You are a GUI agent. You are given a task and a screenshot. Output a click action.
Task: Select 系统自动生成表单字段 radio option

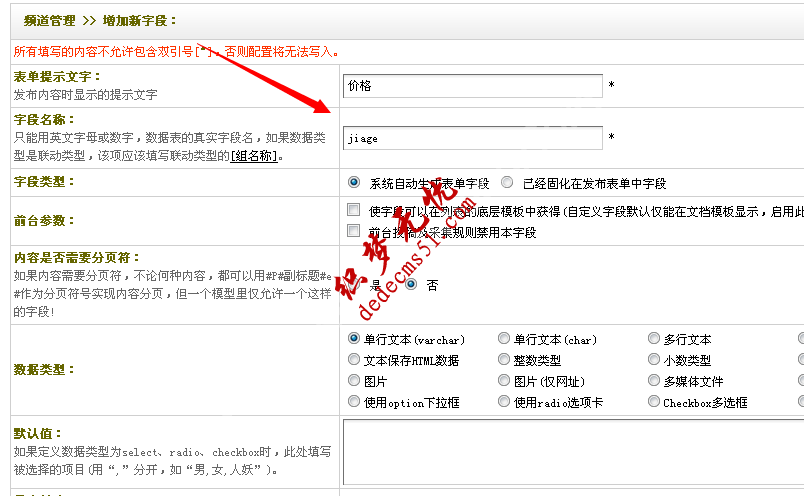354,183
